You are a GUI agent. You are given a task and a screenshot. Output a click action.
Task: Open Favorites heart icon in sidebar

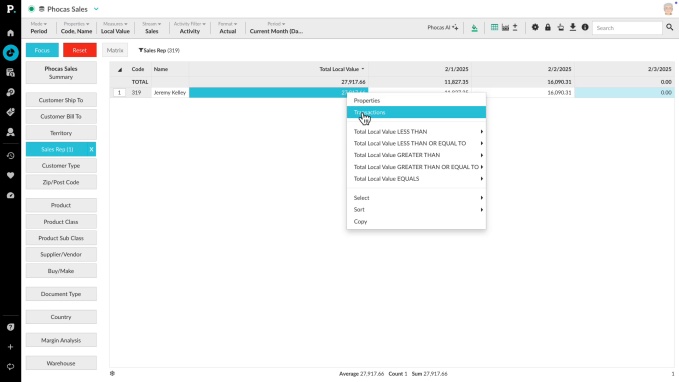pyautogui.click(x=10, y=175)
